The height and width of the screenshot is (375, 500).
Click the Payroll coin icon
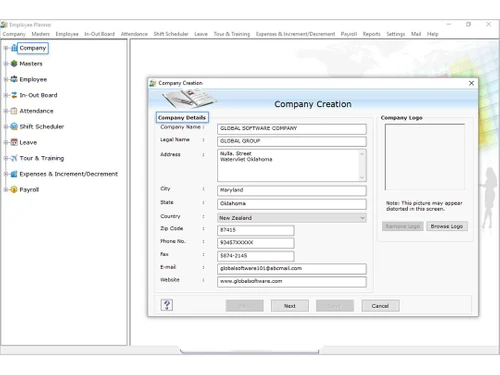pyautogui.click(x=14, y=190)
